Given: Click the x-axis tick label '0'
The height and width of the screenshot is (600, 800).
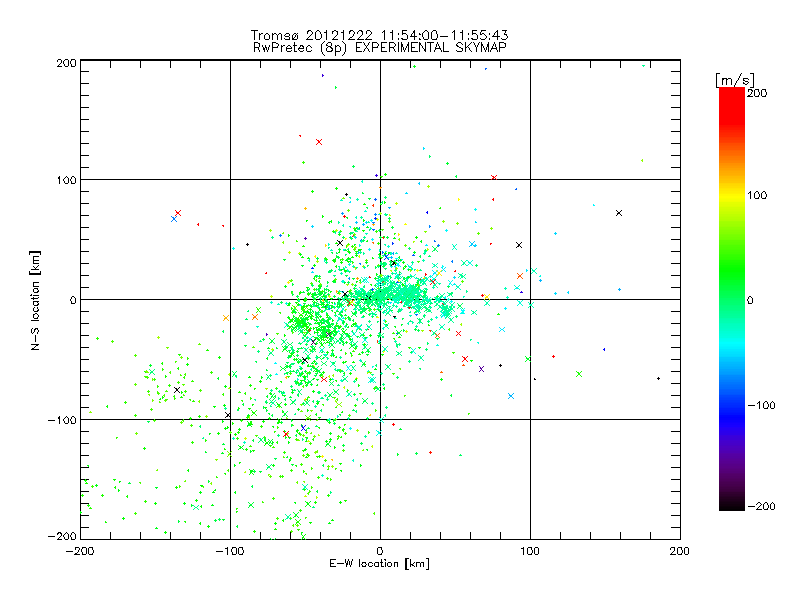Looking at the screenshot, I should (380, 551).
